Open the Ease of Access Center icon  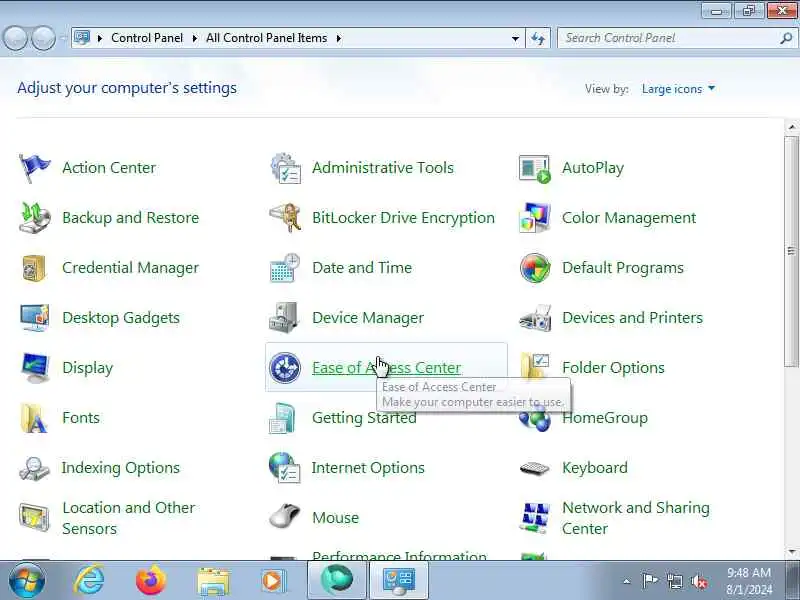(285, 368)
